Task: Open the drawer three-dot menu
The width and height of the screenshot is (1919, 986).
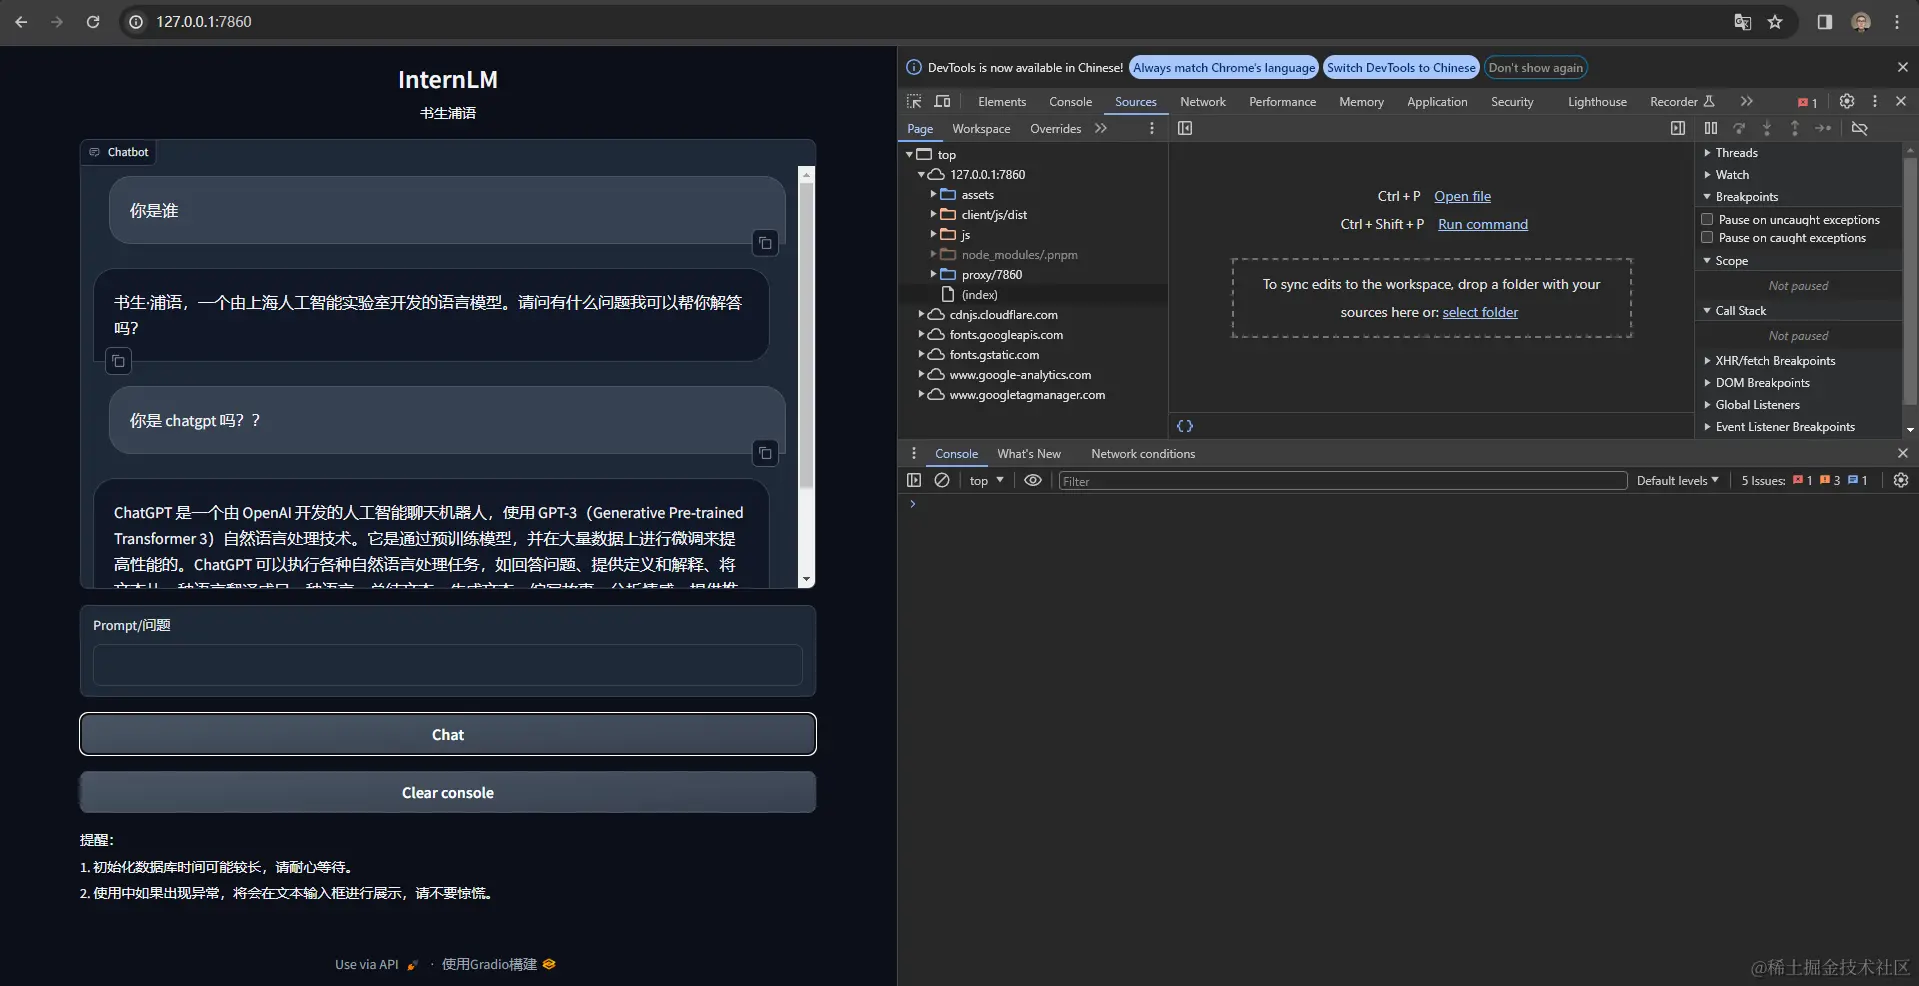Action: pyautogui.click(x=914, y=453)
